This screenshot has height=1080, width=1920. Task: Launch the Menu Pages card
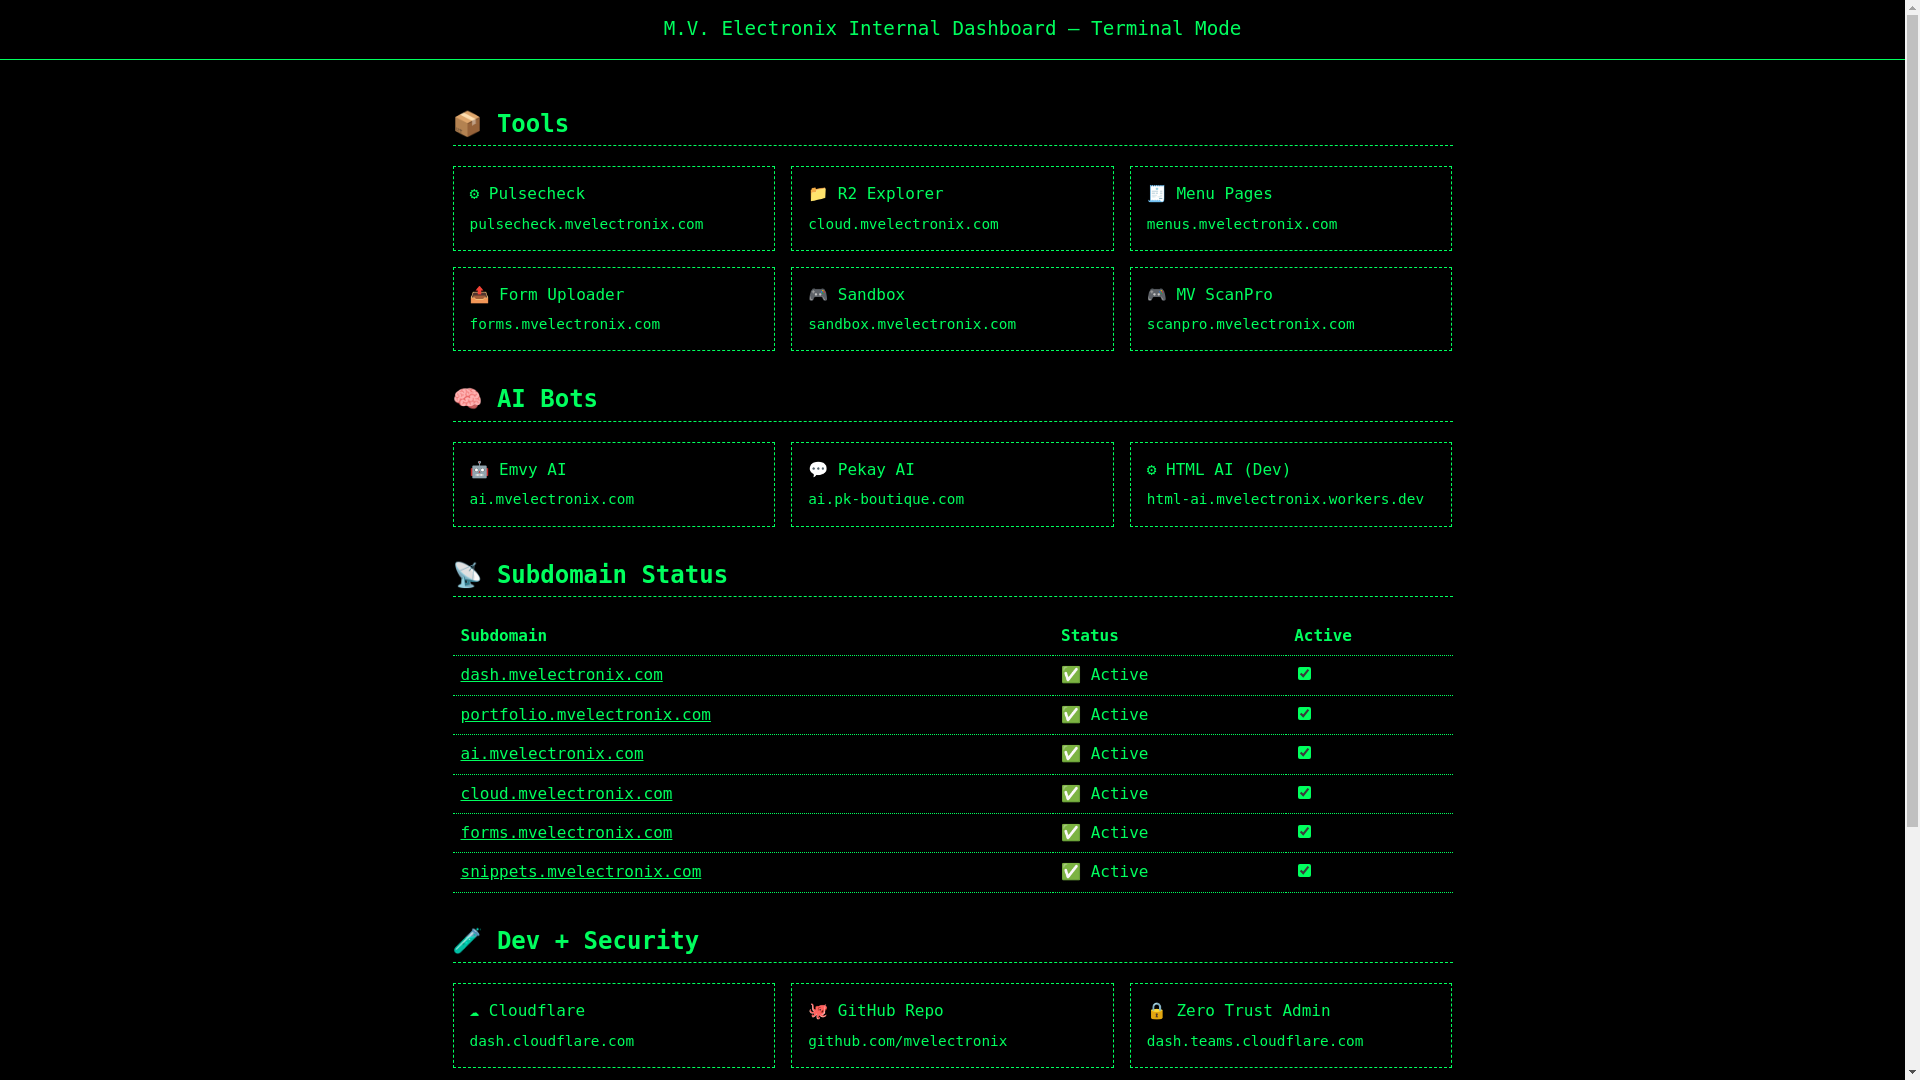[x=1291, y=208]
